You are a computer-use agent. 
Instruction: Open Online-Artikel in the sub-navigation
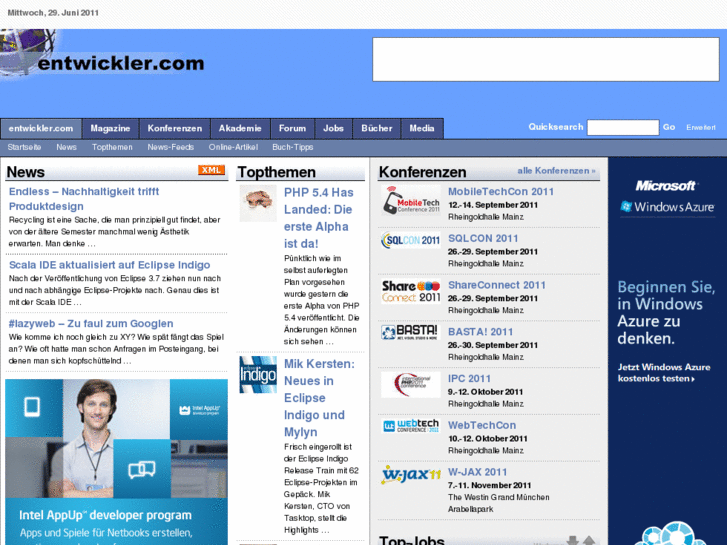(233, 147)
